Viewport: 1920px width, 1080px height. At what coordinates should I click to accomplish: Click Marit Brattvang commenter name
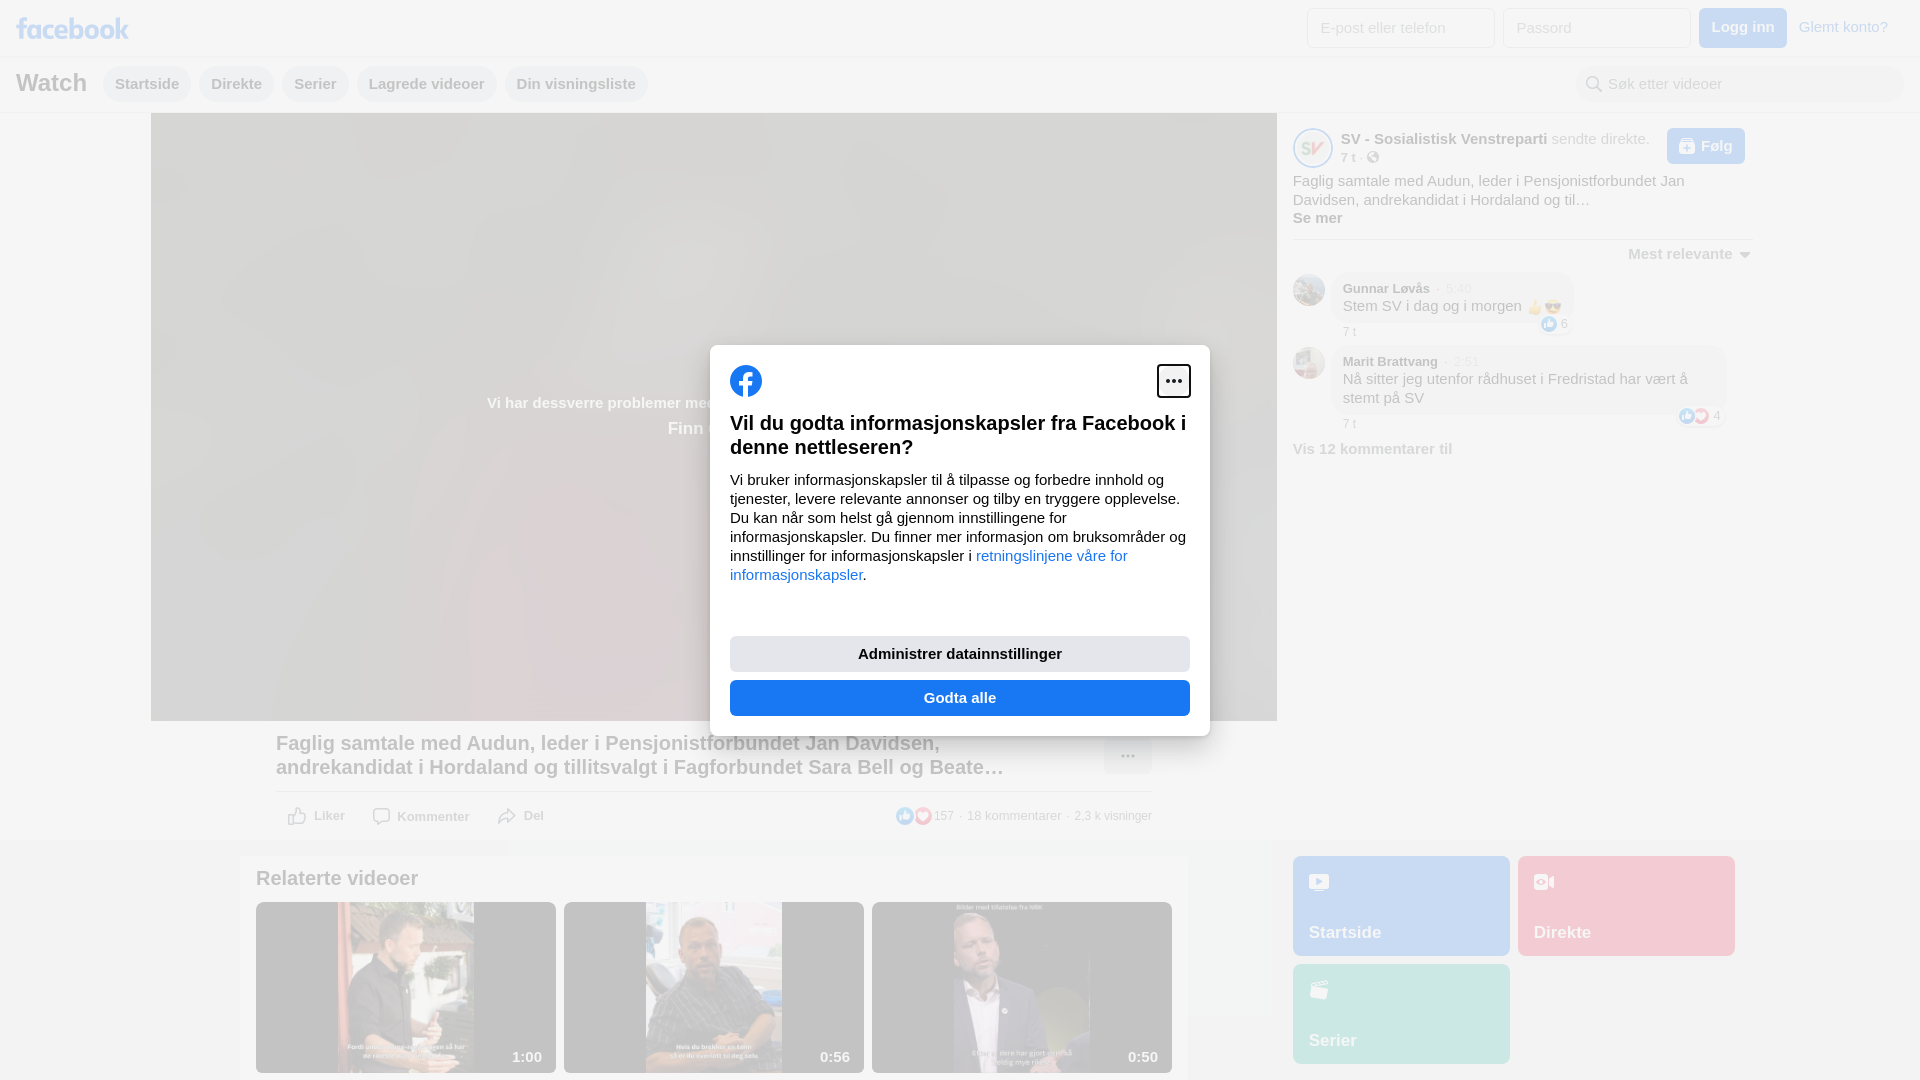point(1390,362)
